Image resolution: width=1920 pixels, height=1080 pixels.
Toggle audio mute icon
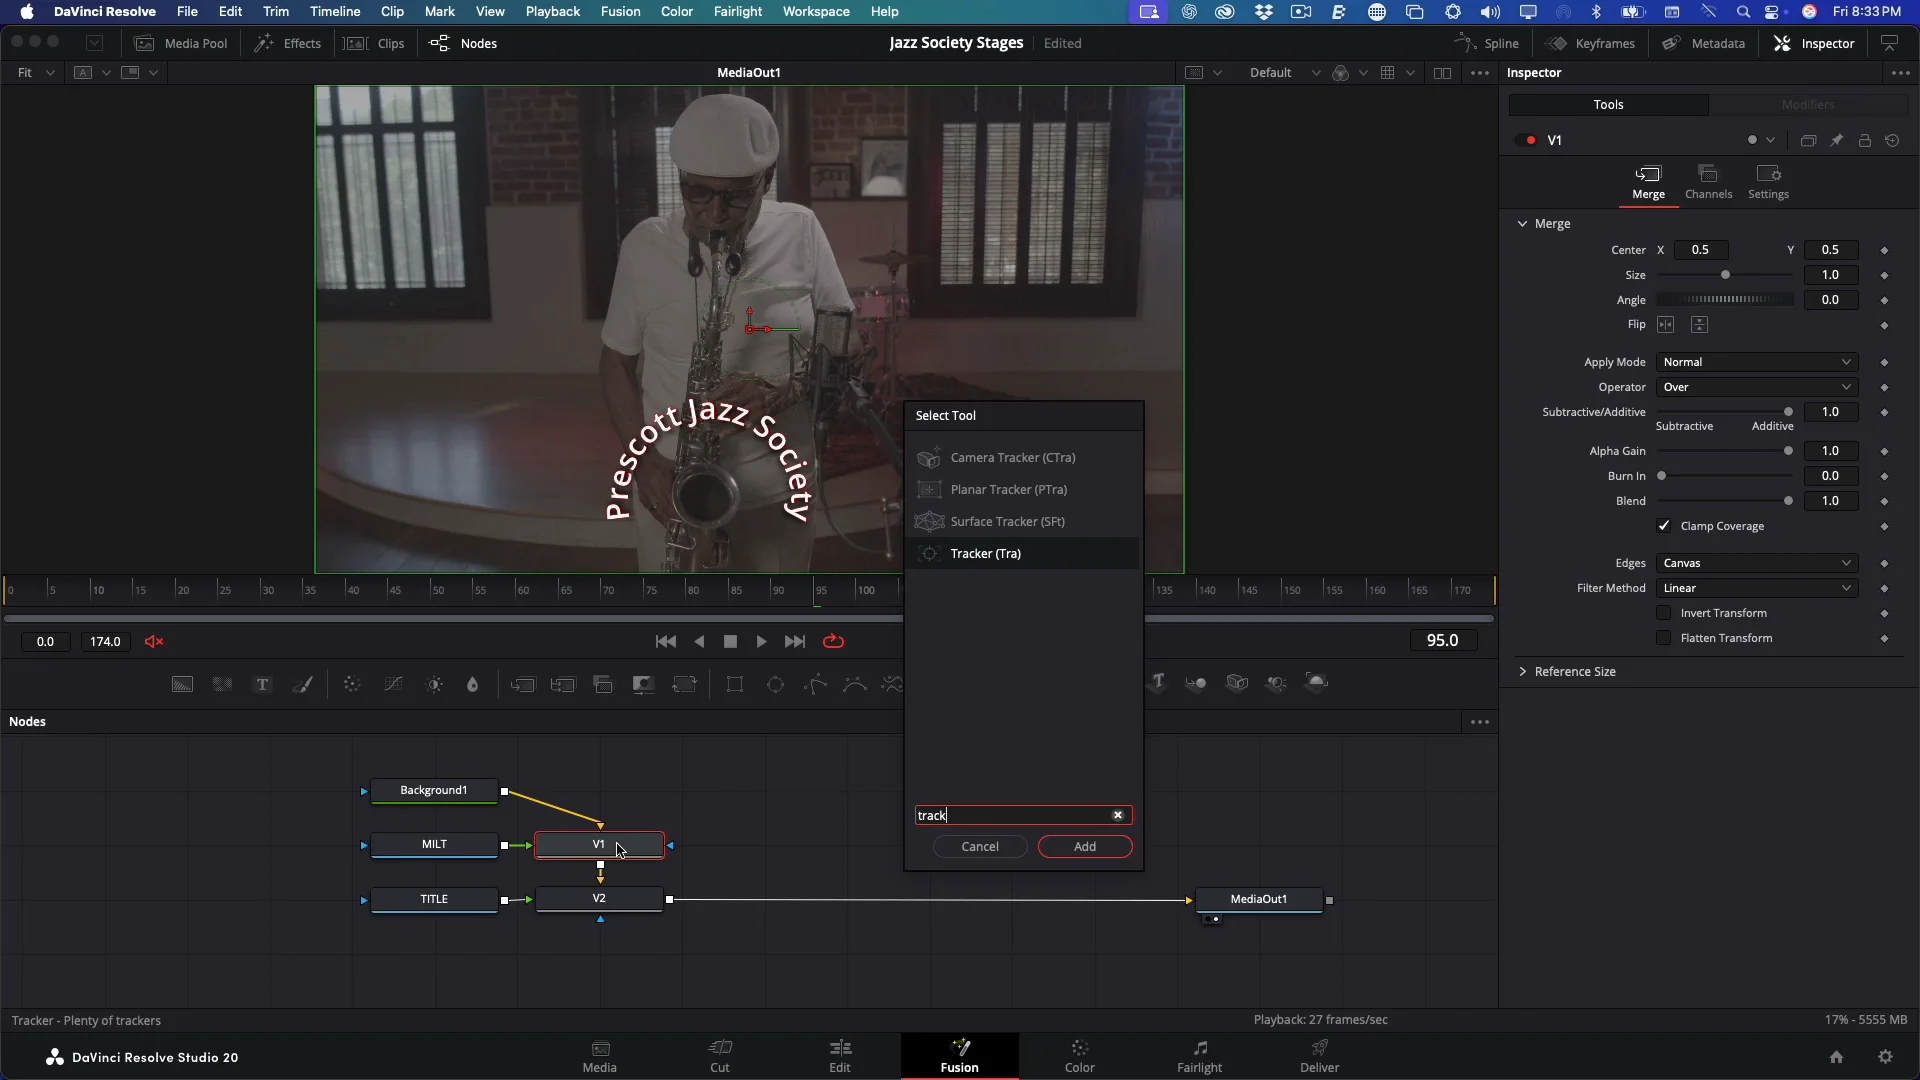(154, 642)
